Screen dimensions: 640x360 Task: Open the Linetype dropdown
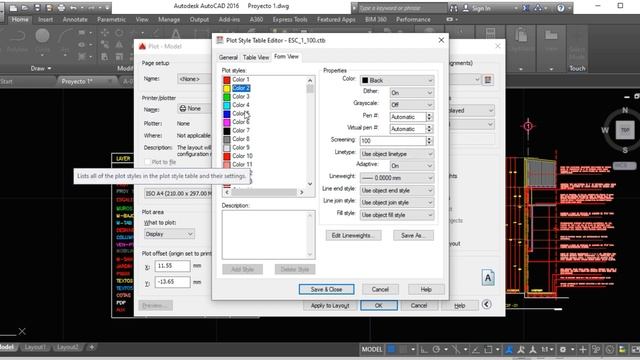(x=397, y=154)
